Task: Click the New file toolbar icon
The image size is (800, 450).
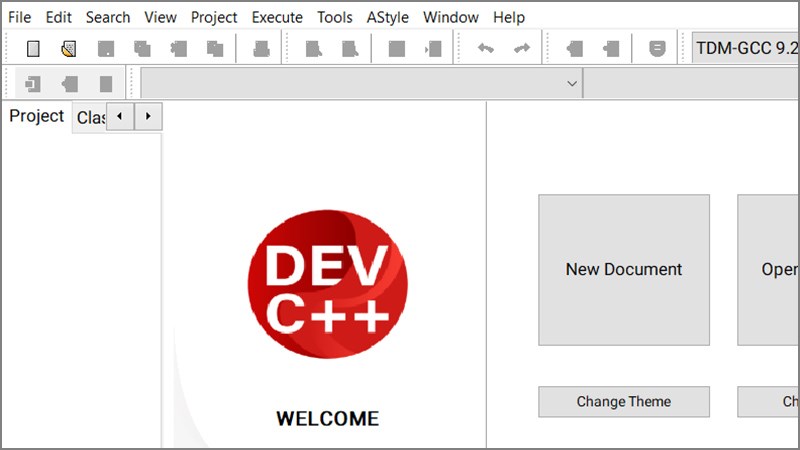Action: (33, 48)
